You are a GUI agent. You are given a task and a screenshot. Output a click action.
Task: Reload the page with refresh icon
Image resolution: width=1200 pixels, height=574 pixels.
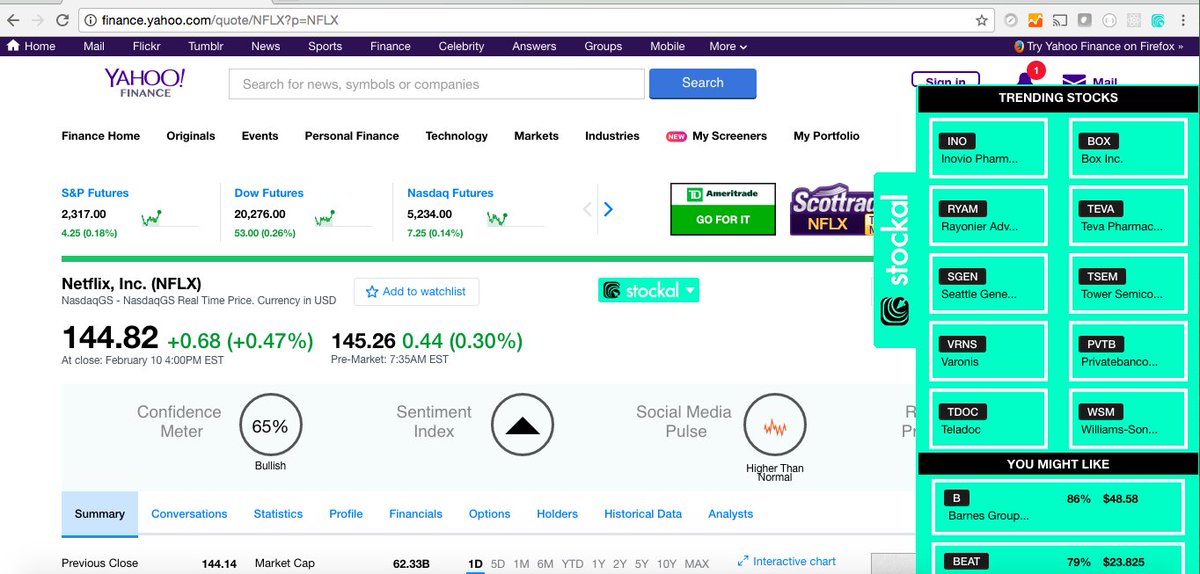[x=63, y=20]
